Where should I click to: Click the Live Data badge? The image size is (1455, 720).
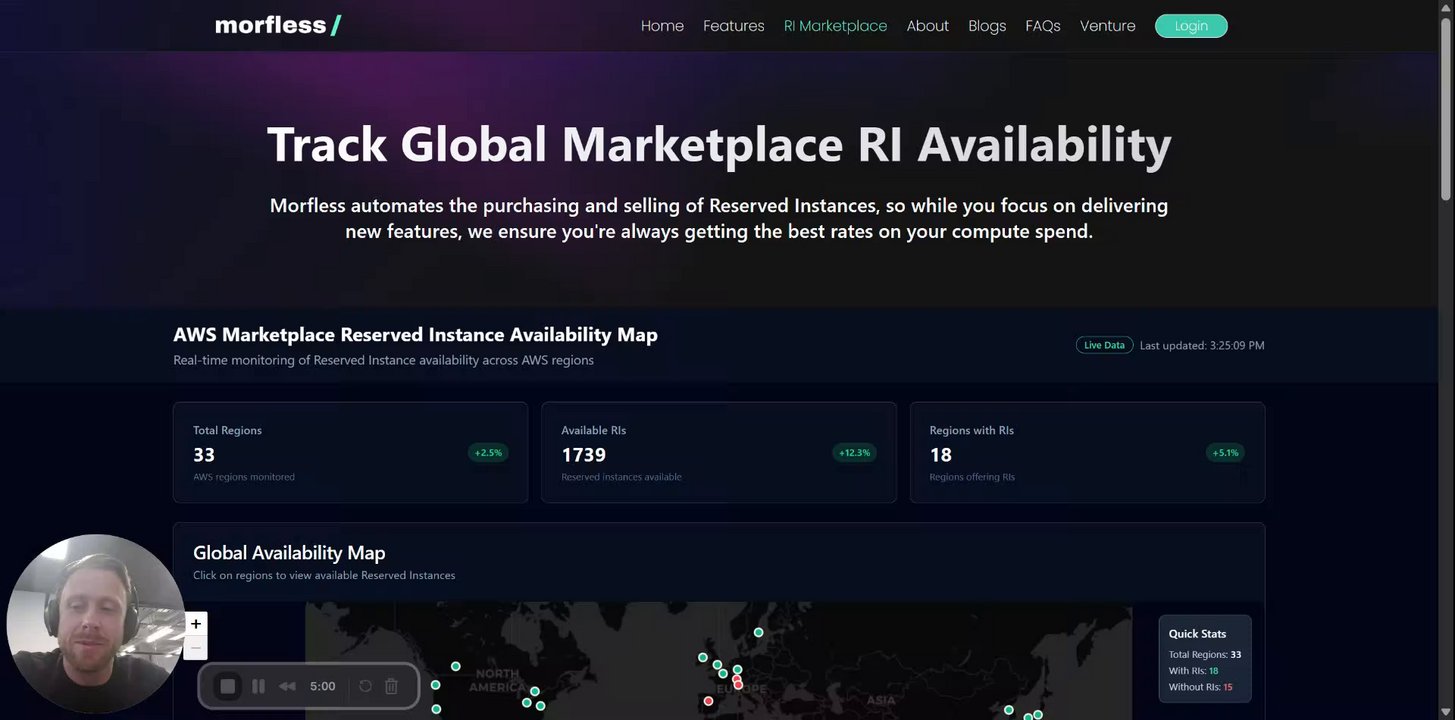click(x=1105, y=345)
